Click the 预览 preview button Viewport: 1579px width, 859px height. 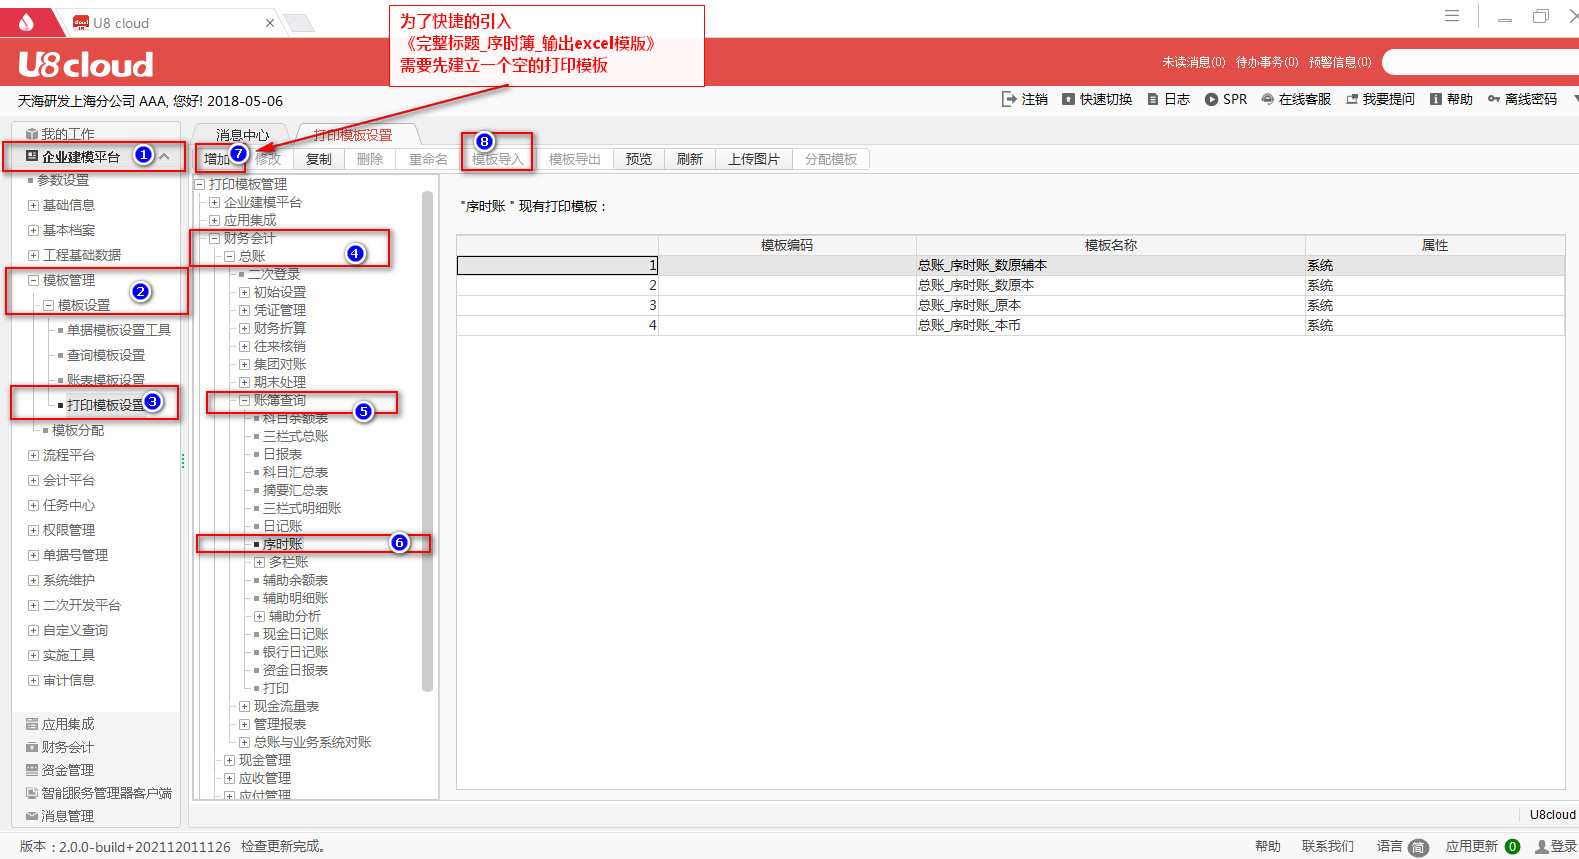tap(639, 159)
